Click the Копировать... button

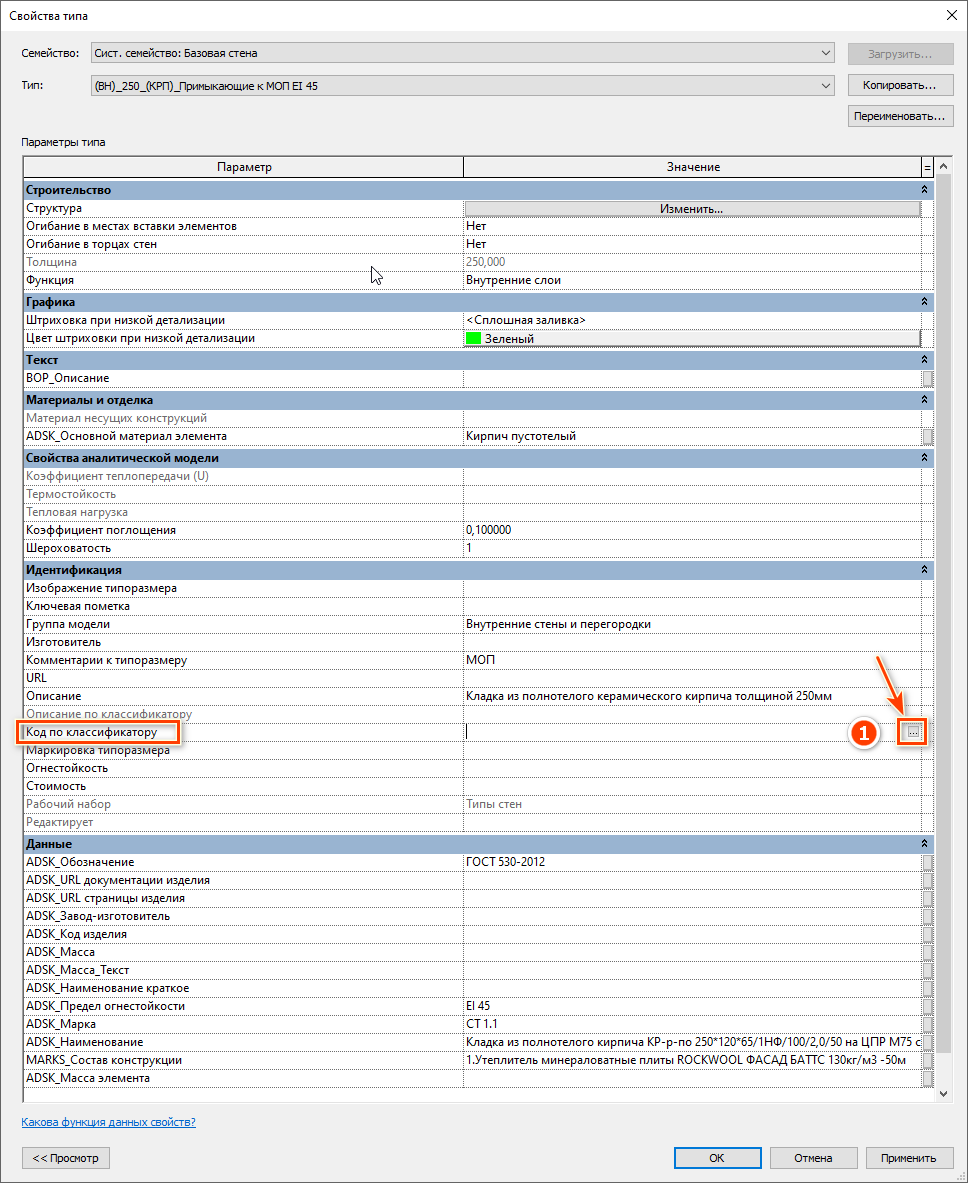coord(897,86)
